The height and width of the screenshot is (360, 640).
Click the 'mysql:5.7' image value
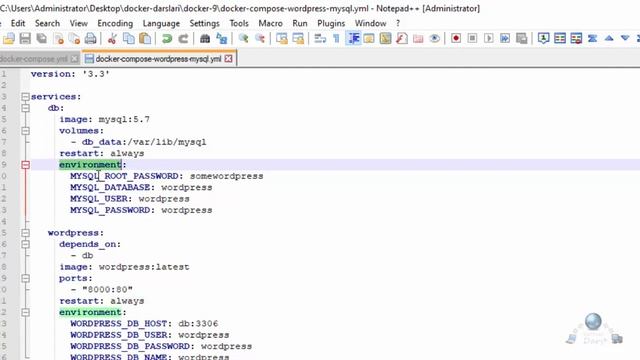(x=124, y=120)
